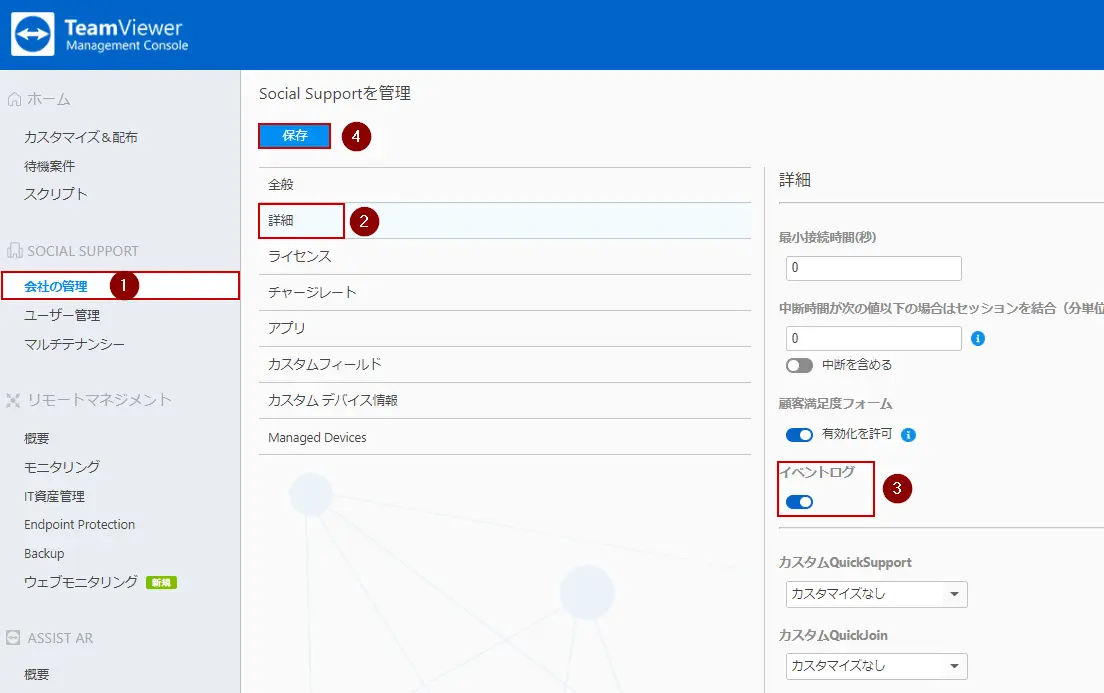Open 概要 under リモートマネジメント
The width and height of the screenshot is (1104, 693).
click(x=37, y=438)
